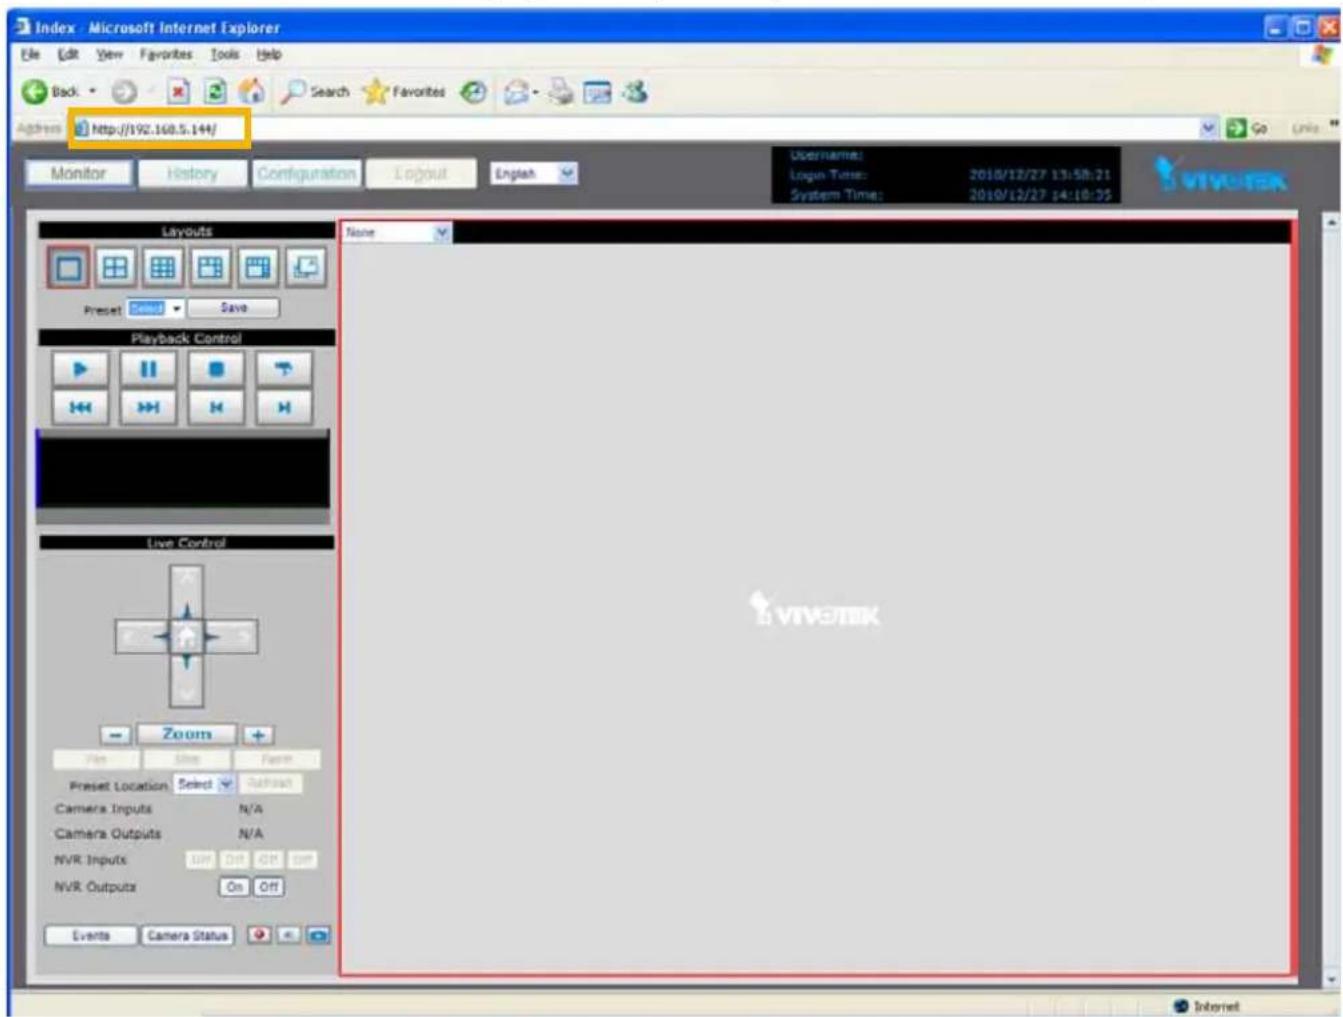
Task: Select the last layout icon in Layouts row
Action: (306, 267)
